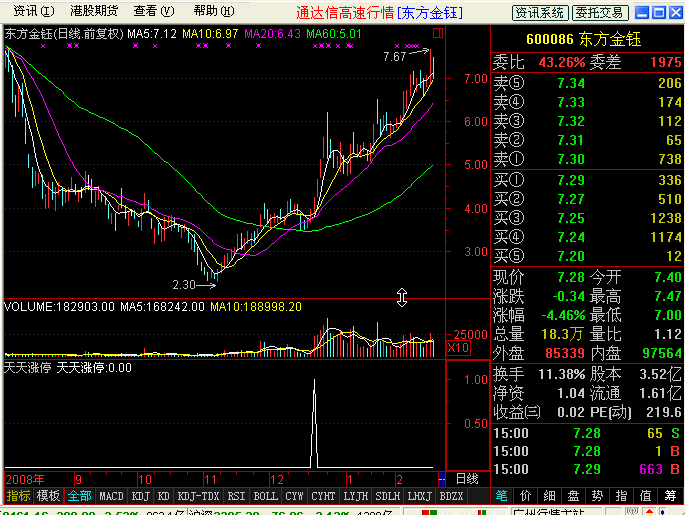Viewport: 685px width, 515px height.
Task: Select the 指 index tab
Action: click(x=622, y=496)
